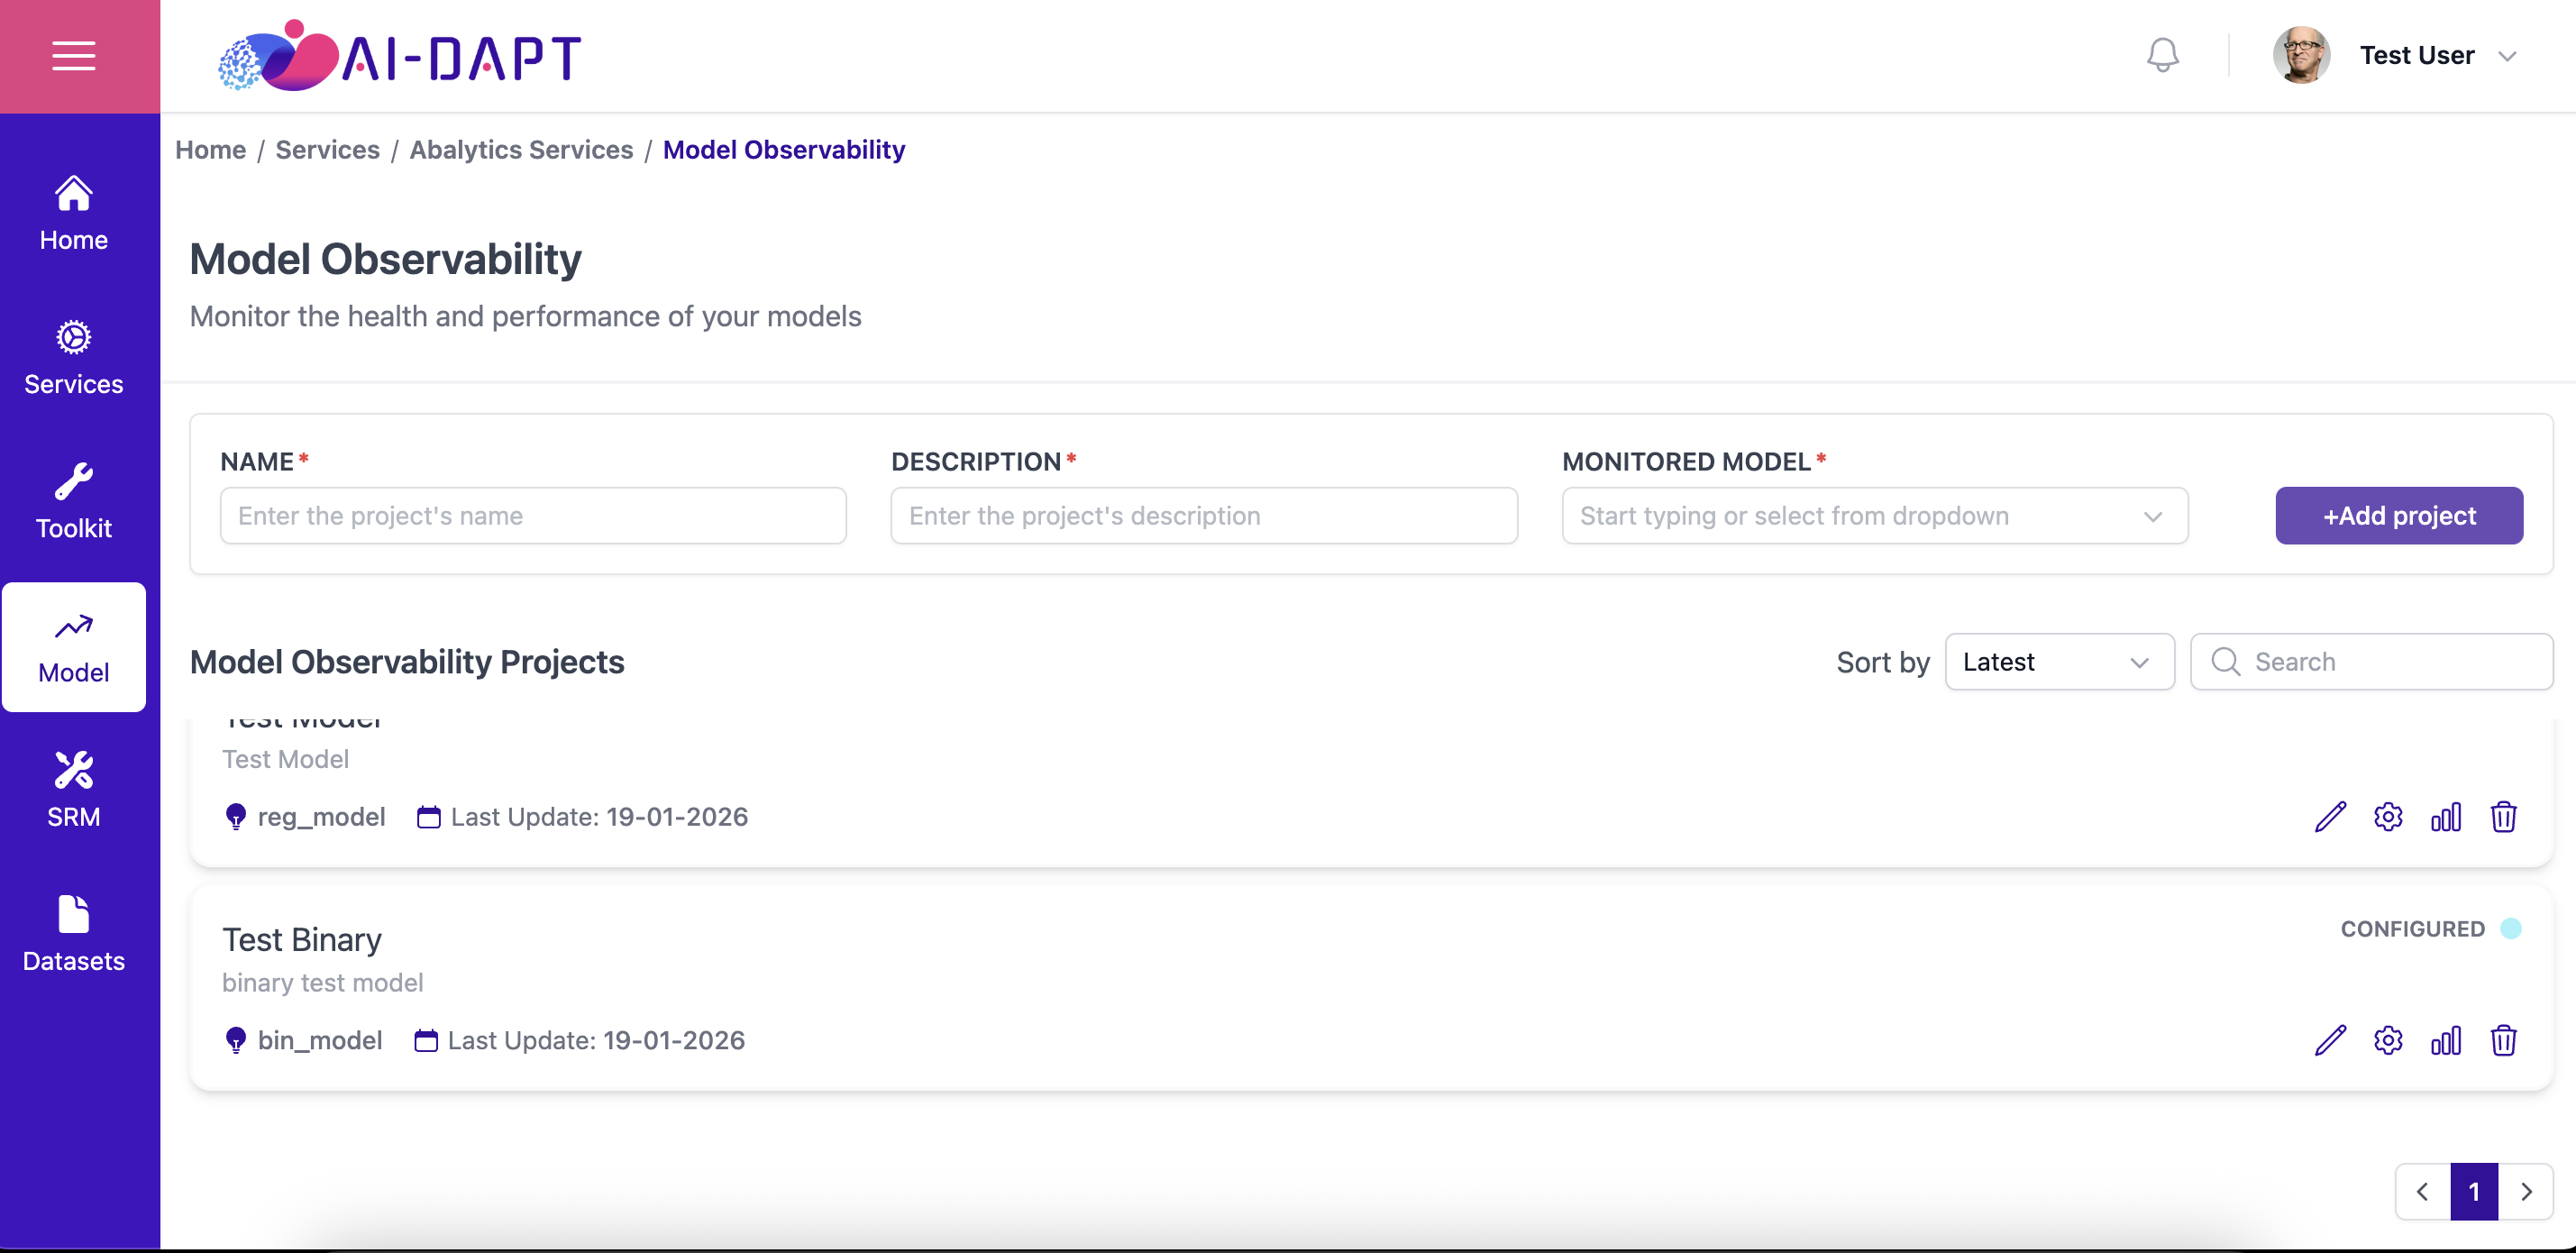The width and height of the screenshot is (2576, 1253).
Task: Open notifications bell icon
Action: [2162, 55]
